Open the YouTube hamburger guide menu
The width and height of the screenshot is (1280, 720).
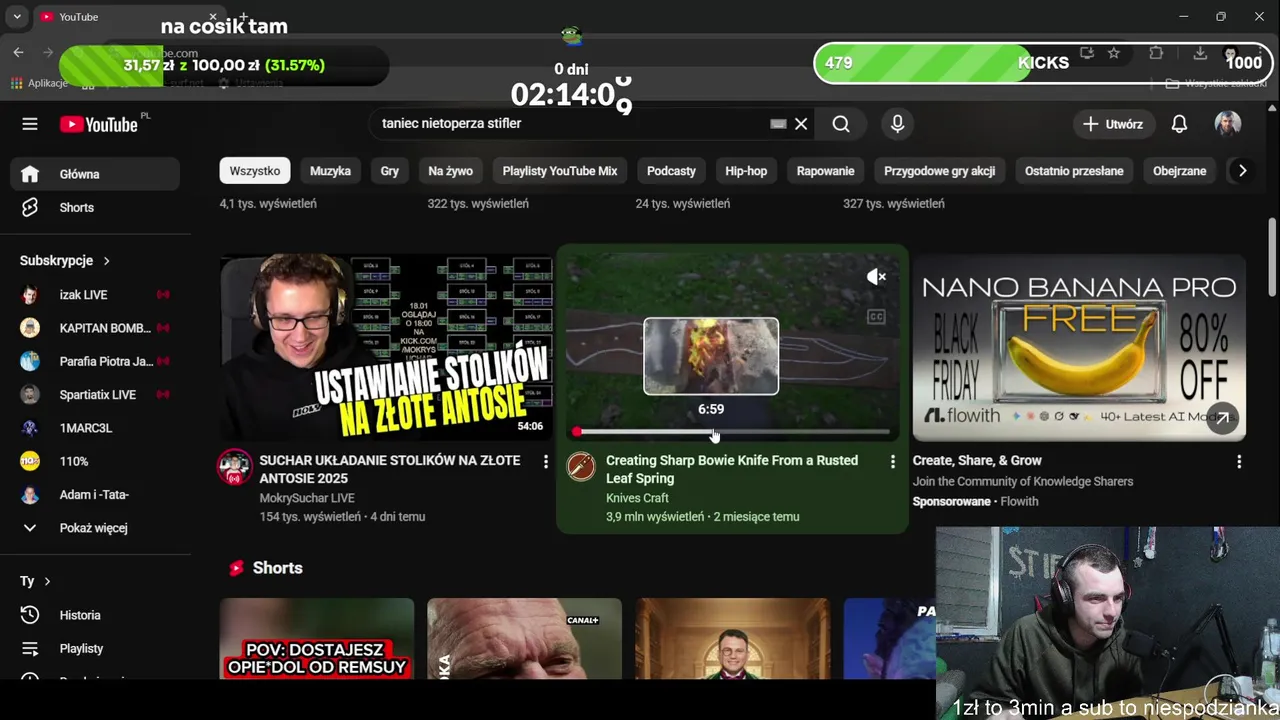pyautogui.click(x=30, y=124)
